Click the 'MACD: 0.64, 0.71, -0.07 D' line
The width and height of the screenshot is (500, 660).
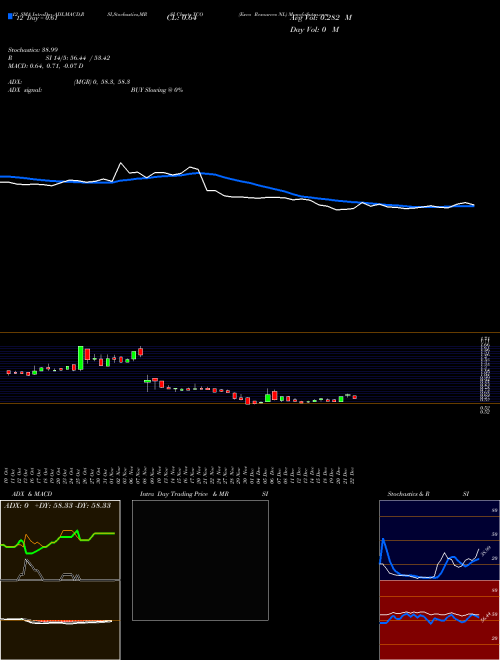coord(45,66)
